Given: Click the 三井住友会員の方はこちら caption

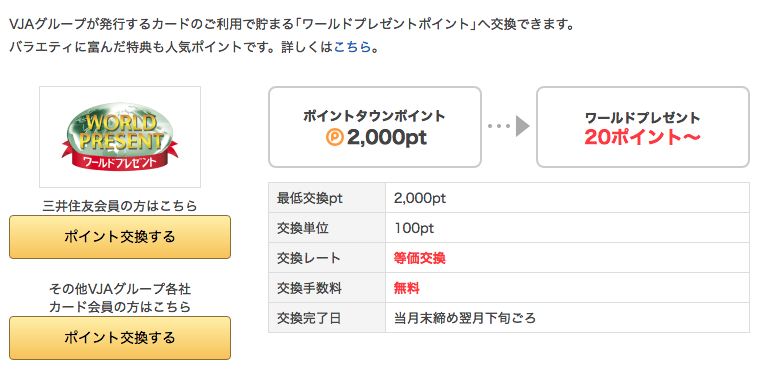Looking at the screenshot, I should [120, 206].
